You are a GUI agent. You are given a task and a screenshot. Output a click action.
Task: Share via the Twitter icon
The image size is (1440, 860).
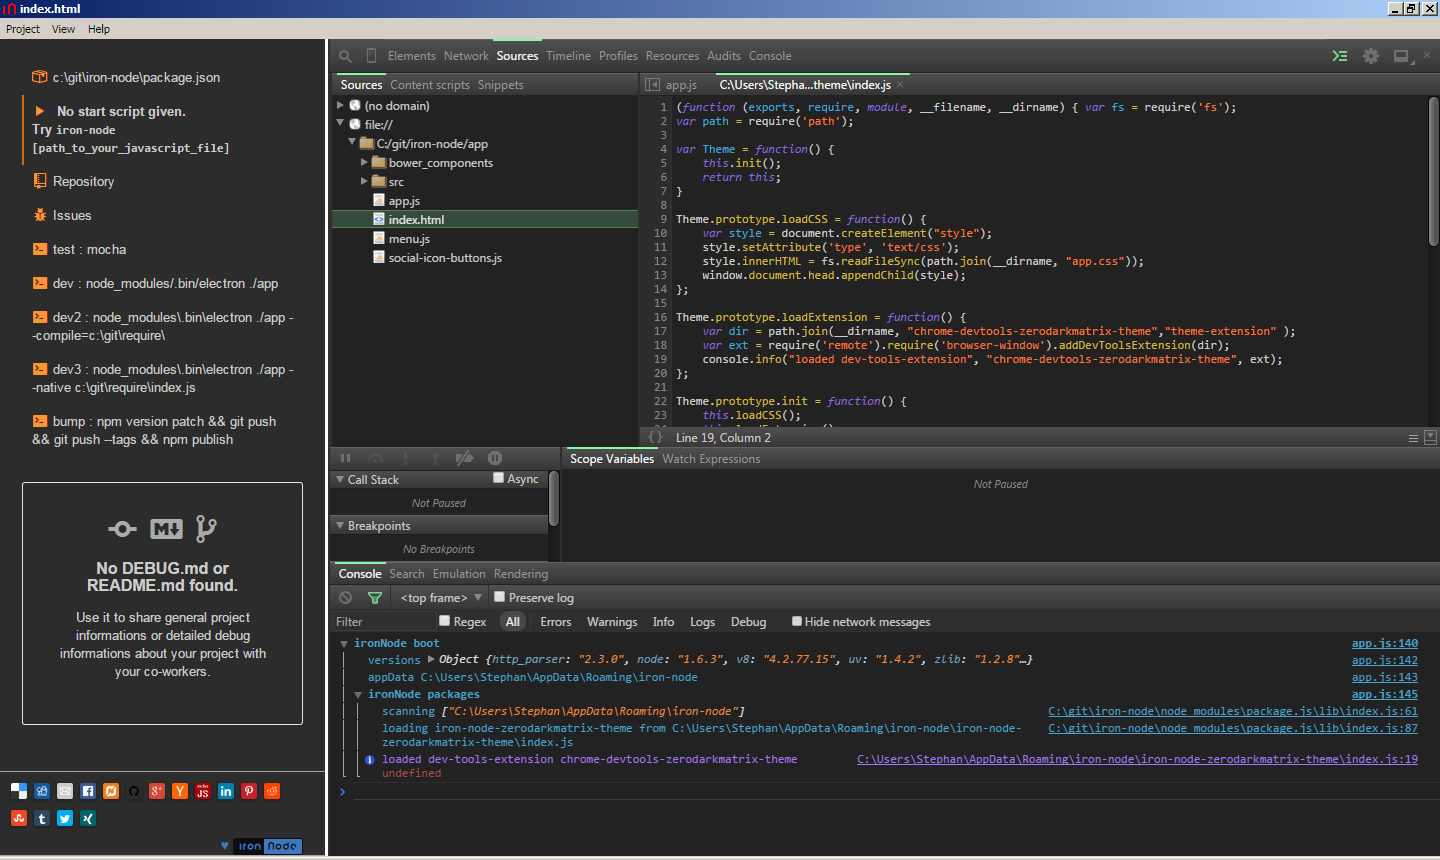pos(65,818)
